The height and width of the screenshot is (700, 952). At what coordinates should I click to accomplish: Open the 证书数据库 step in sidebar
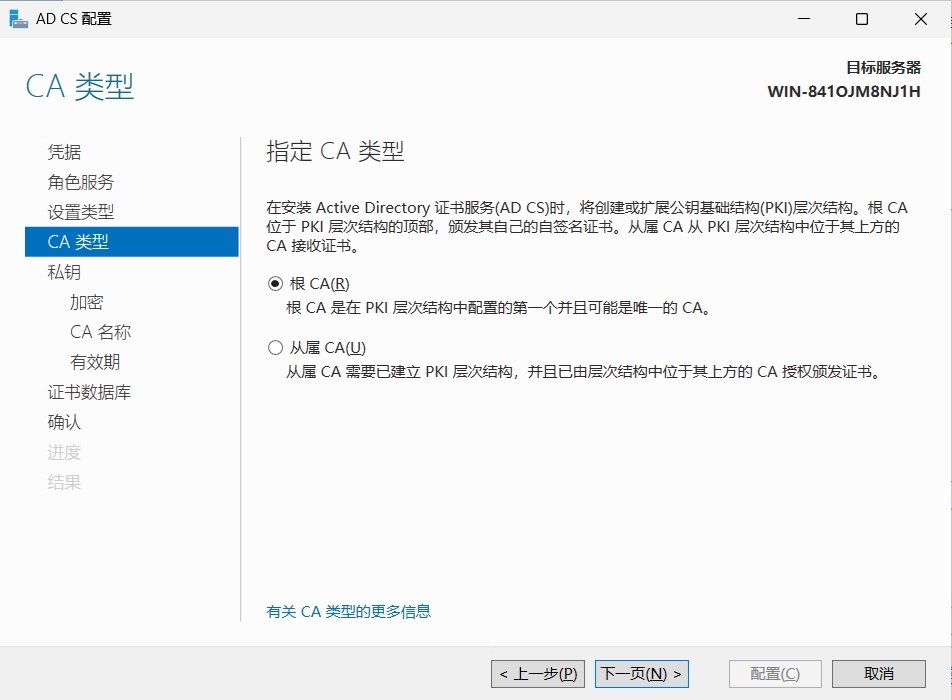coord(89,392)
